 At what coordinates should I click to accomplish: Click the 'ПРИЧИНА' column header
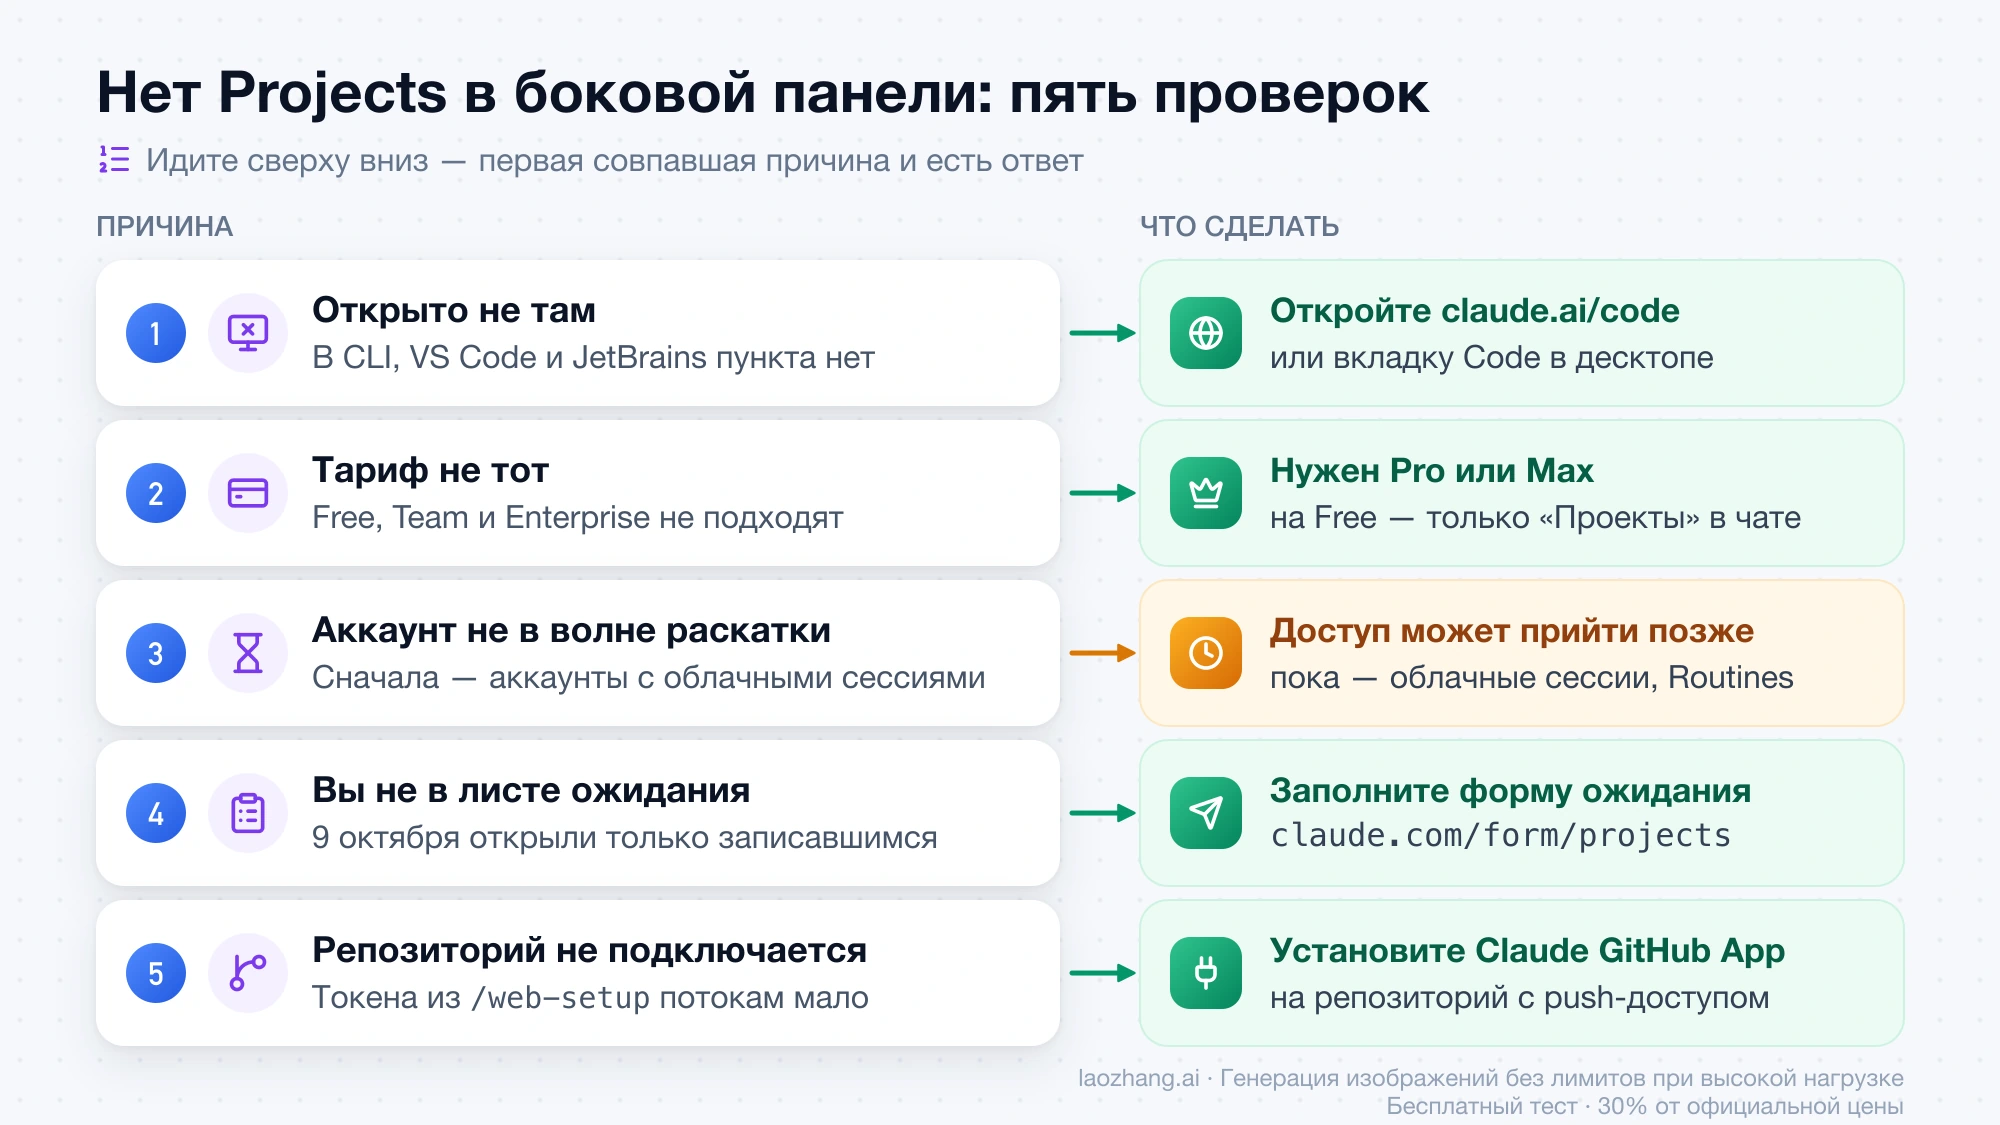pos(164,226)
